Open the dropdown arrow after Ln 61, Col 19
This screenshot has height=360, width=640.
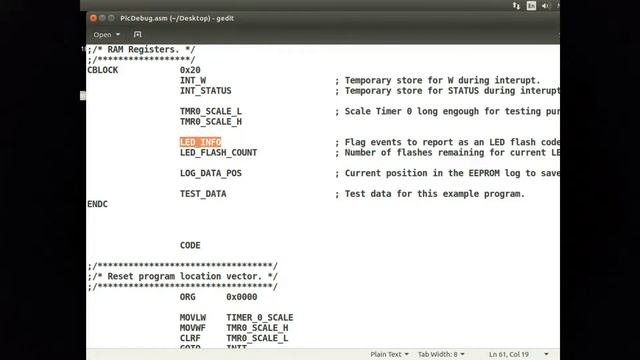546,354
